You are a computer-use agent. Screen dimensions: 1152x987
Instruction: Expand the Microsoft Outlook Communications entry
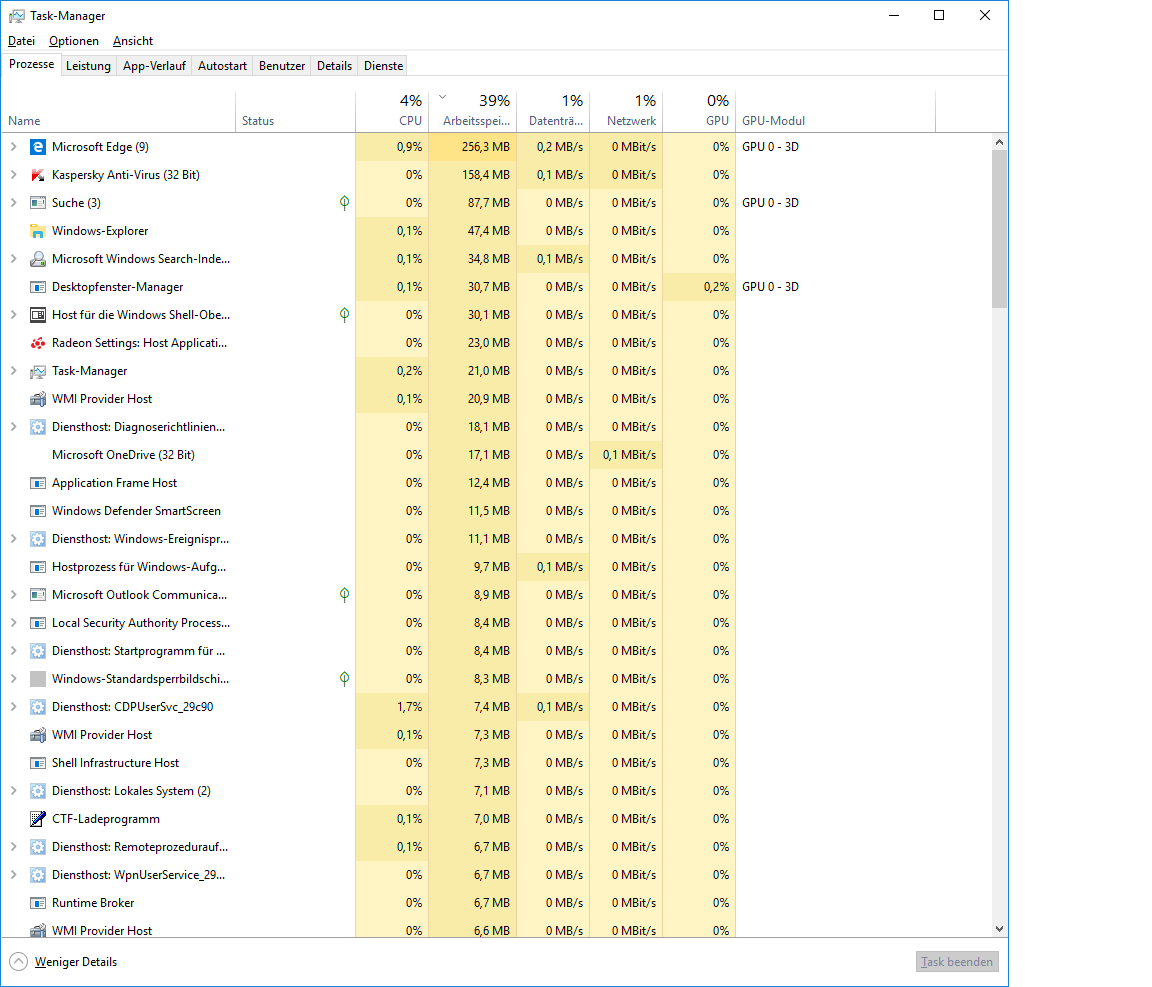coord(13,595)
